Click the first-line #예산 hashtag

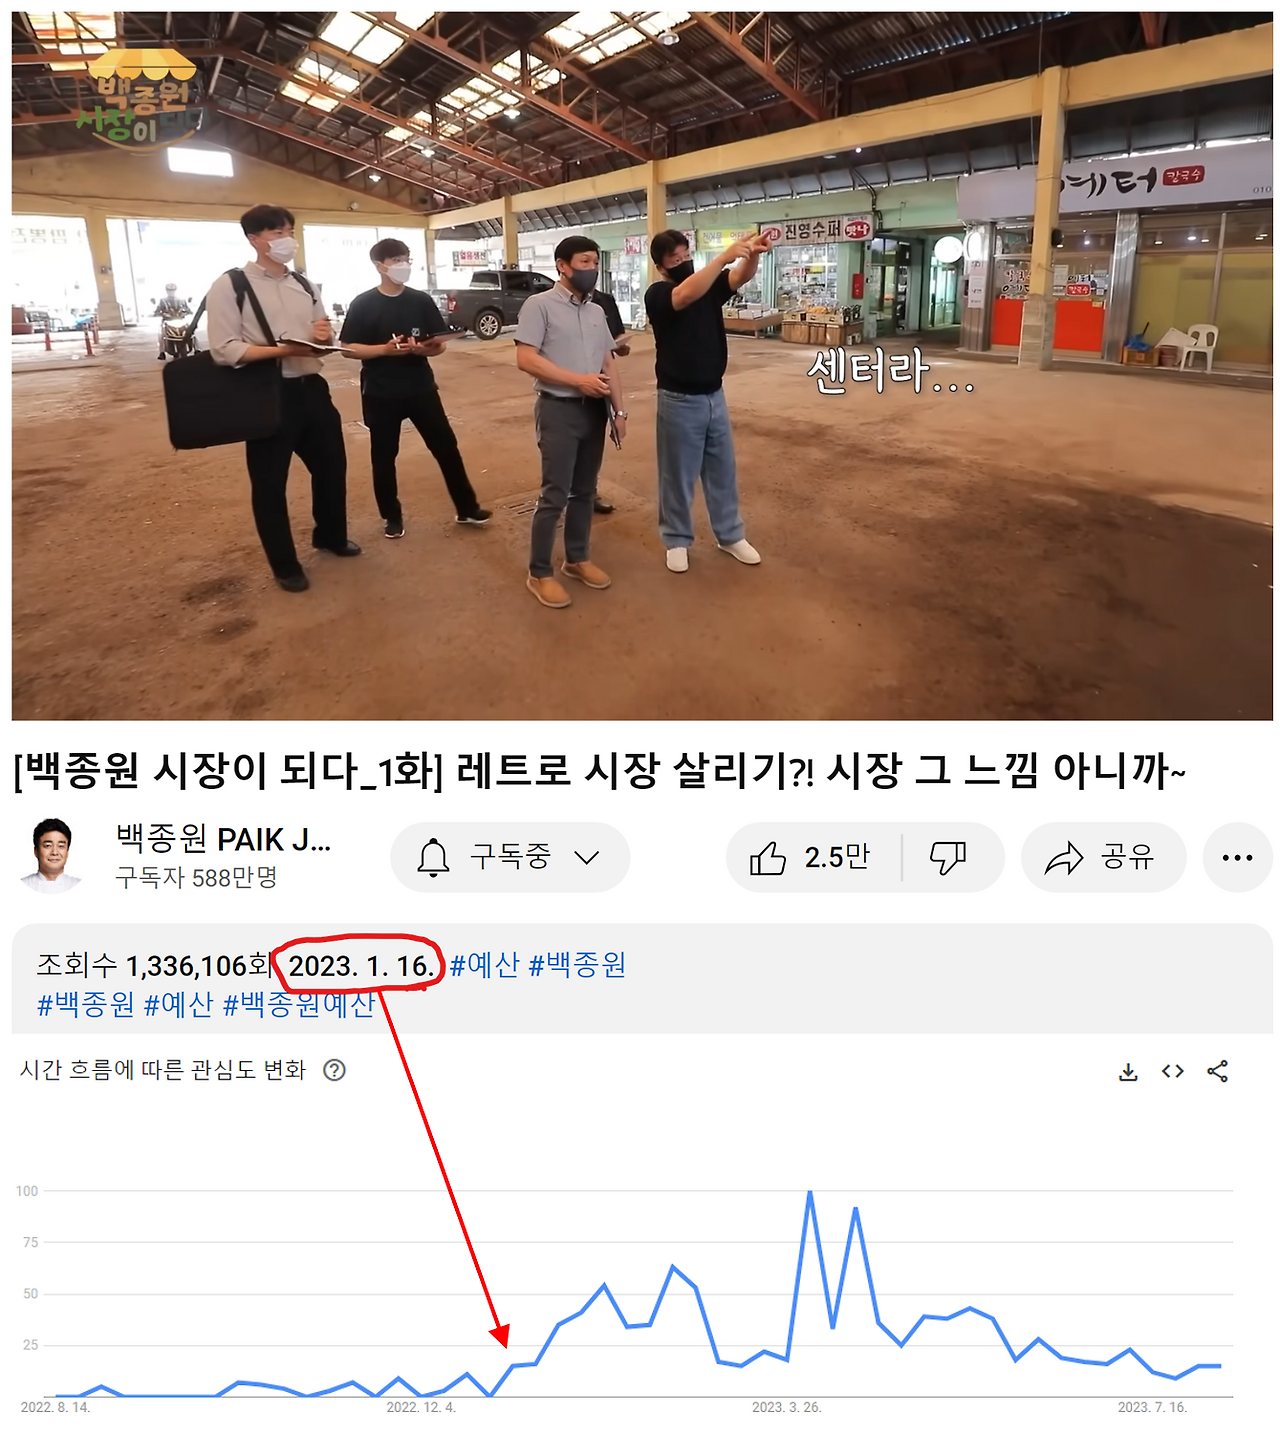click(485, 966)
